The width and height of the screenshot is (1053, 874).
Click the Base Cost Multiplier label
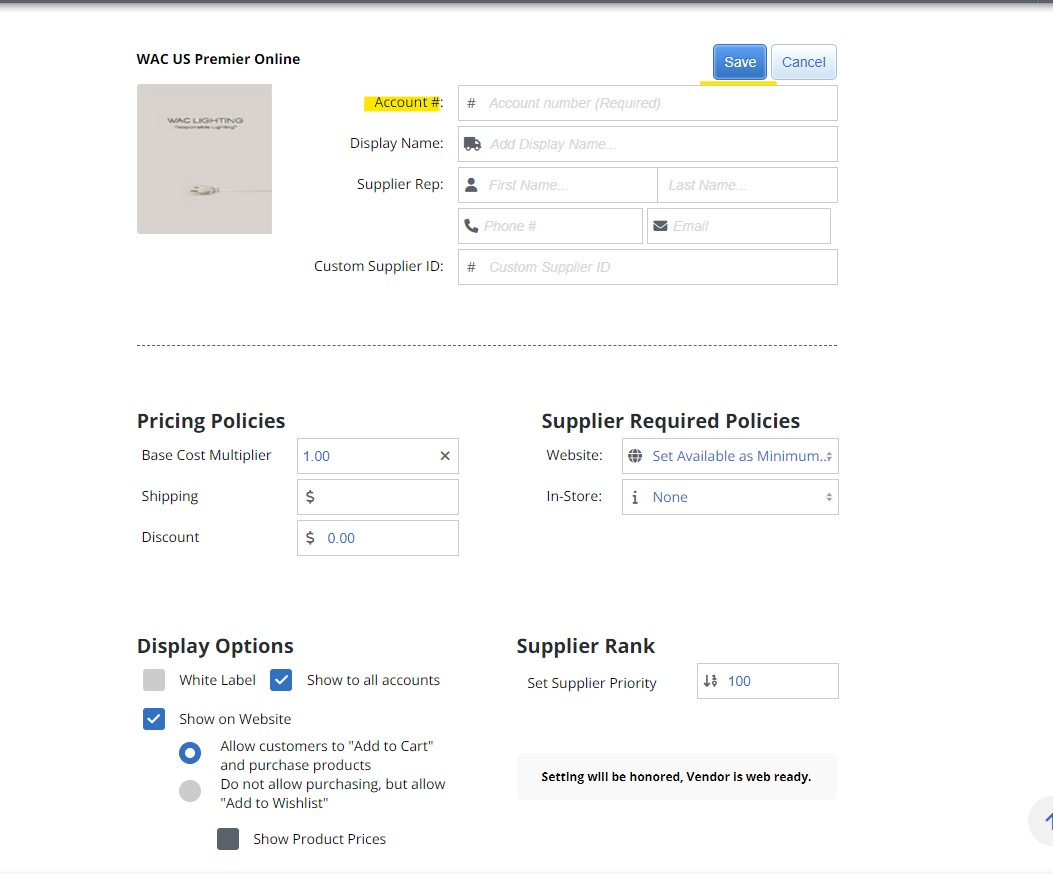click(206, 455)
